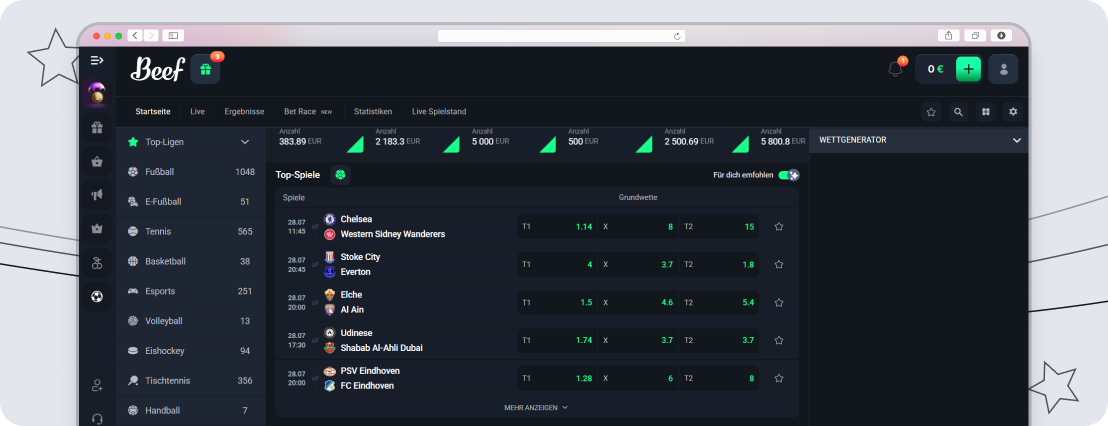Viewport: 1108px width, 426px height.
Task: Select Tennis in sports list
Action: coord(191,231)
